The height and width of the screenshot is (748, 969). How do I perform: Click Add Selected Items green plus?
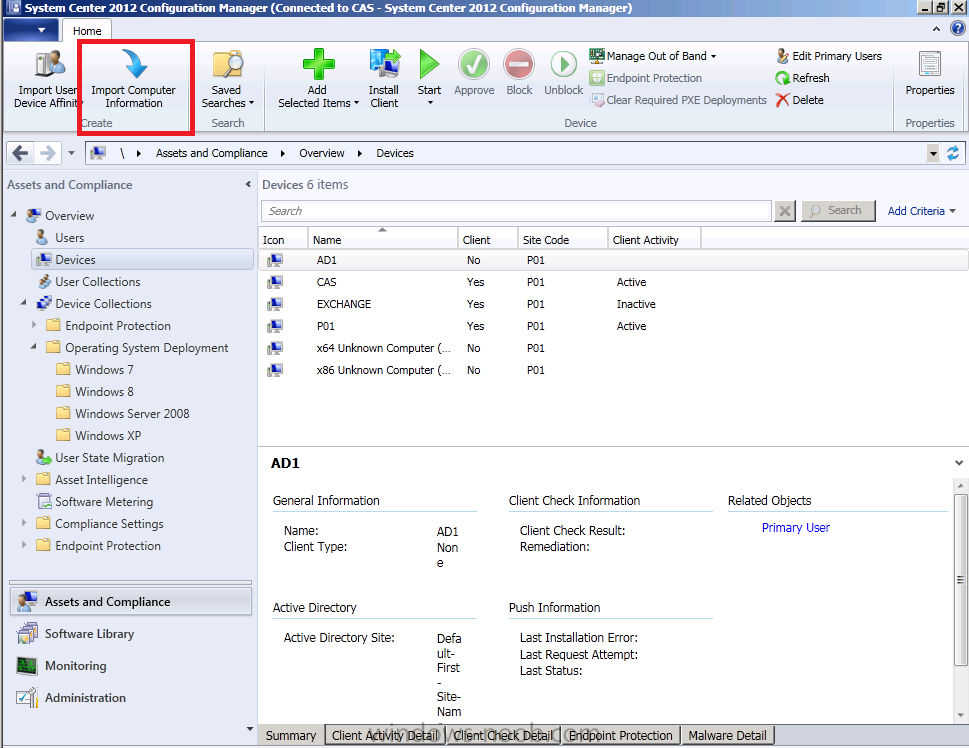318,64
